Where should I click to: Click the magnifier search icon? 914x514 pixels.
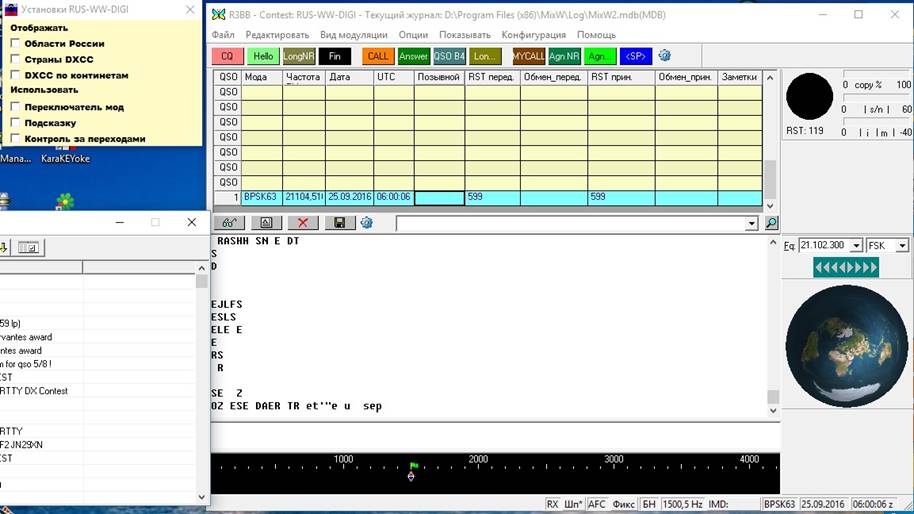(x=771, y=223)
